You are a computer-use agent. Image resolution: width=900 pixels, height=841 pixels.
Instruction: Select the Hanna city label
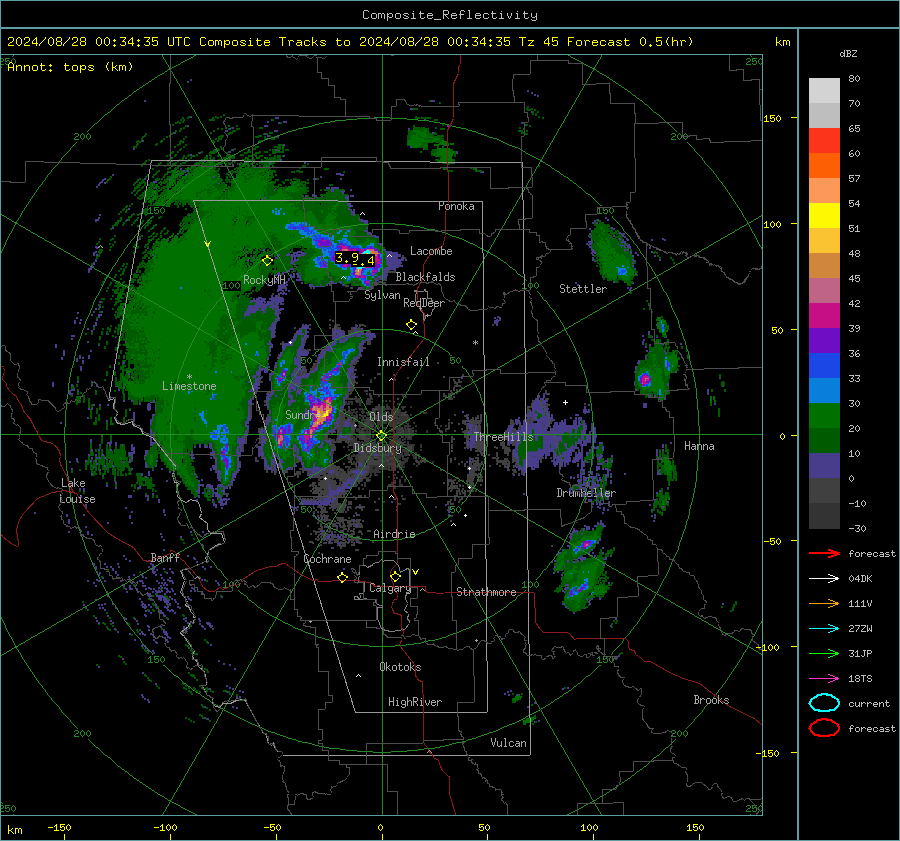pos(699,446)
